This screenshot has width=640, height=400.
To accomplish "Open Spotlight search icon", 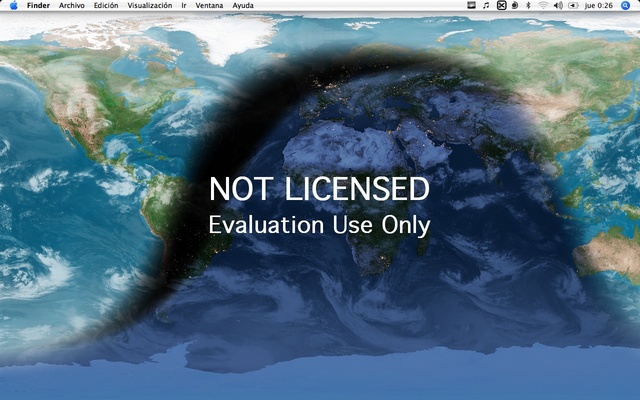I will point(625,5).
